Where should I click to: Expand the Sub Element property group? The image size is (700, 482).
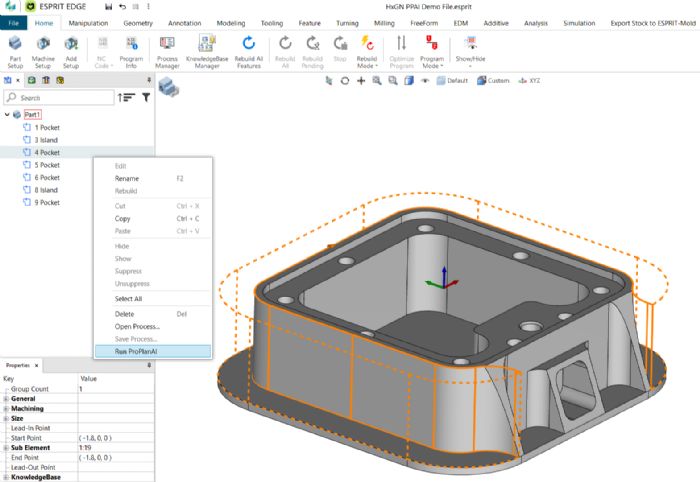(6, 447)
